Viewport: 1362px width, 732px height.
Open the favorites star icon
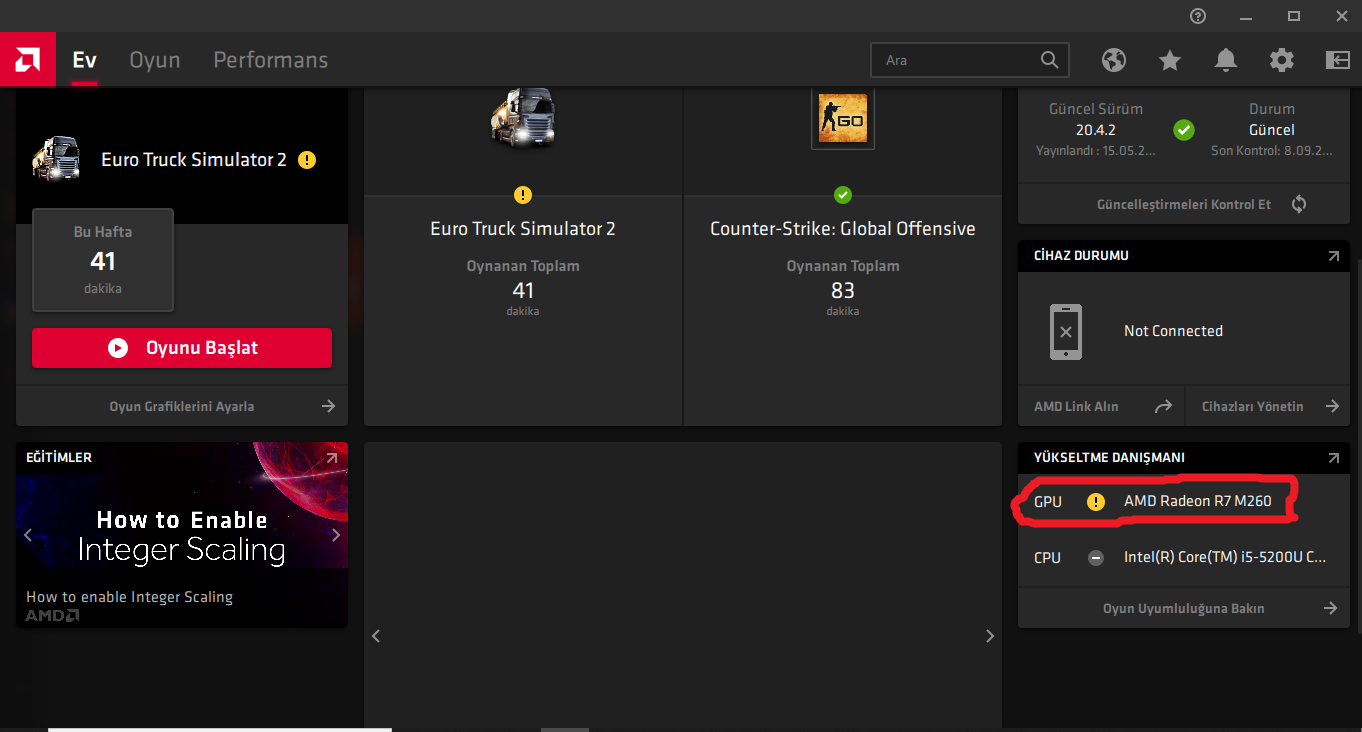point(1170,60)
